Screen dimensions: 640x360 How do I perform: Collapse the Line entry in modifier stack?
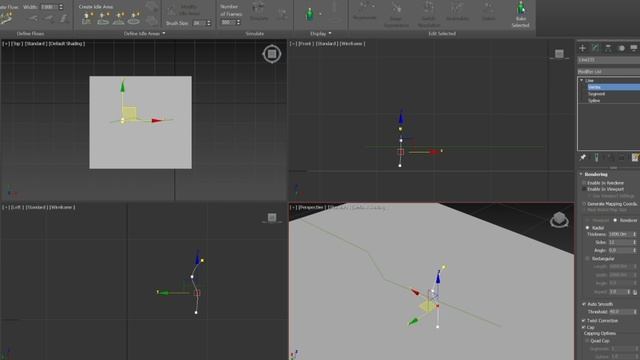tap(581, 80)
